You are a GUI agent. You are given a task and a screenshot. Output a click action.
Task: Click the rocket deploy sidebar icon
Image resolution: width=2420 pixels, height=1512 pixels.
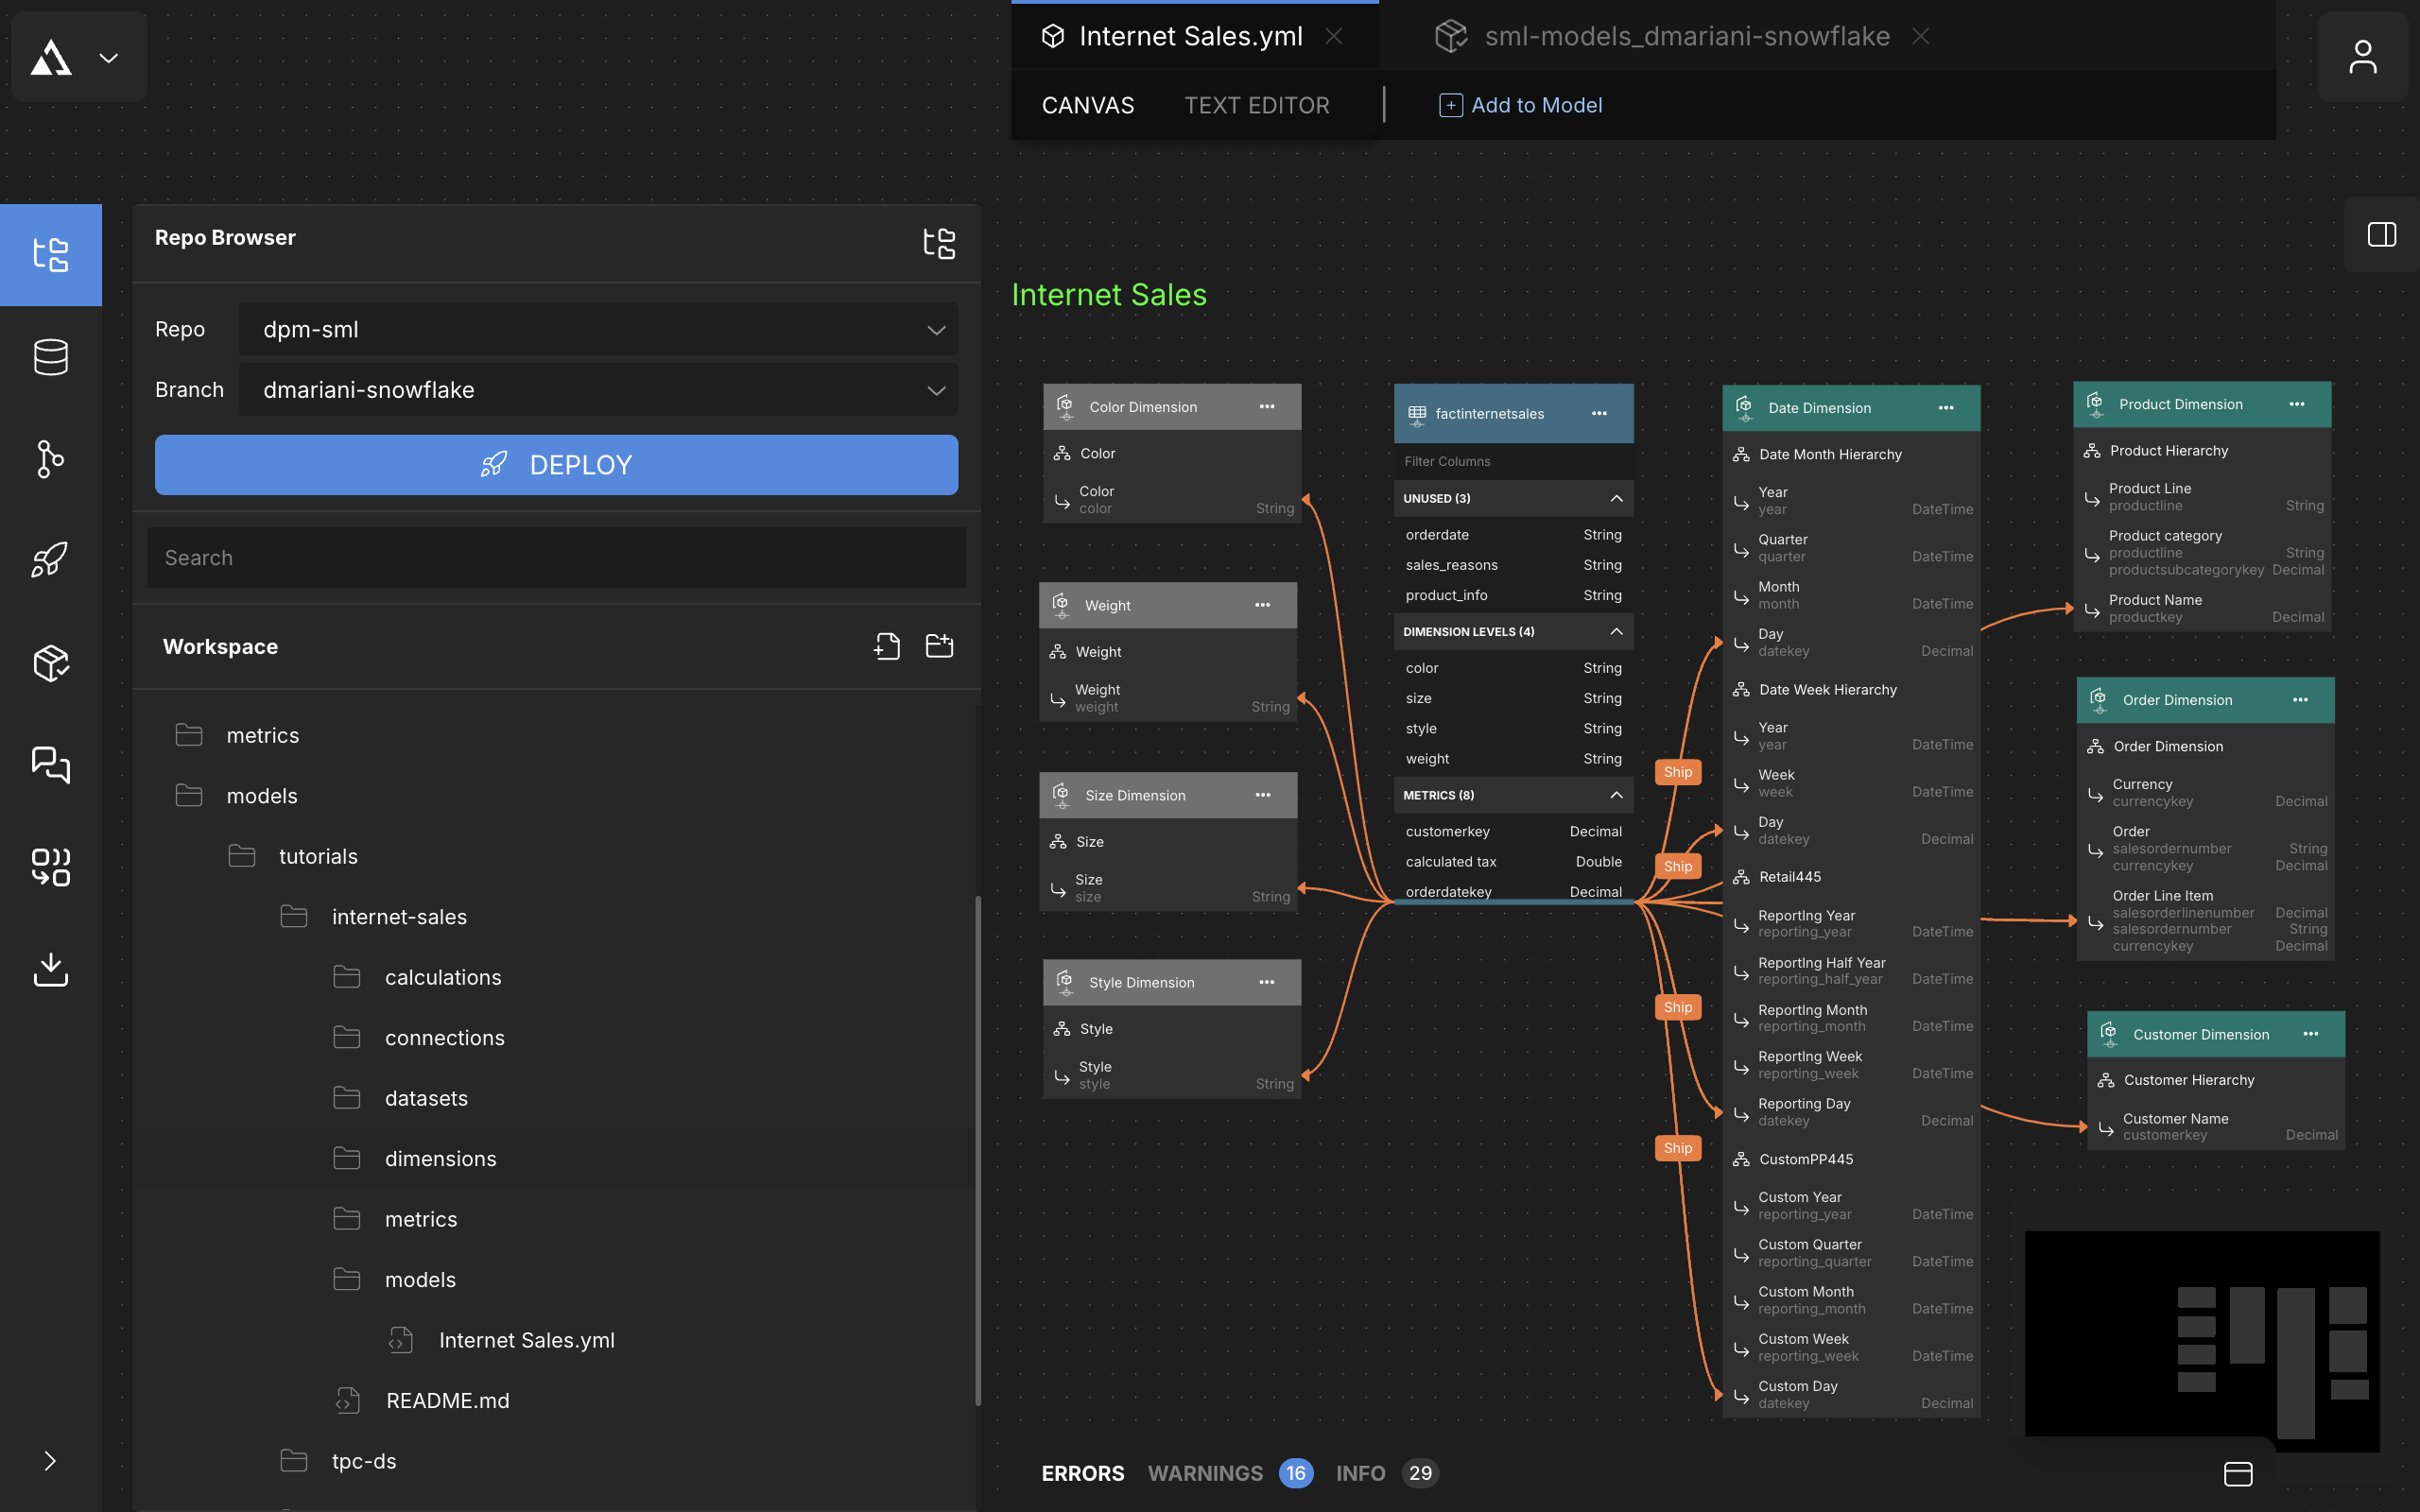(50, 560)
